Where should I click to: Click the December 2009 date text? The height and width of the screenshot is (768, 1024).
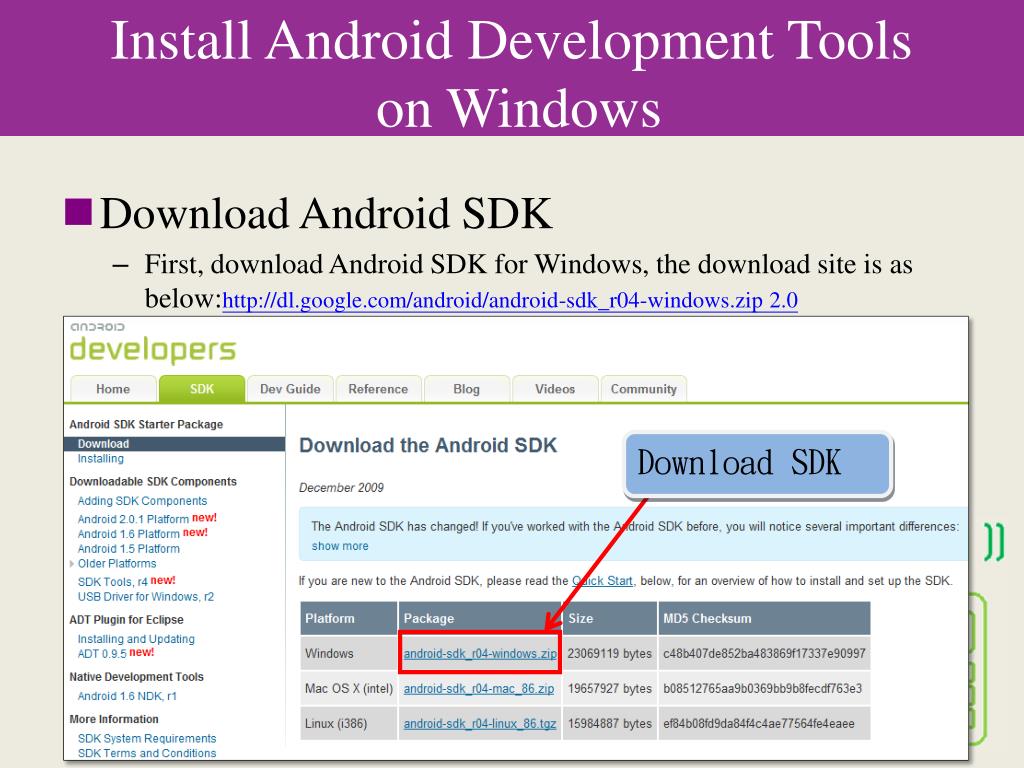(341, 488)
